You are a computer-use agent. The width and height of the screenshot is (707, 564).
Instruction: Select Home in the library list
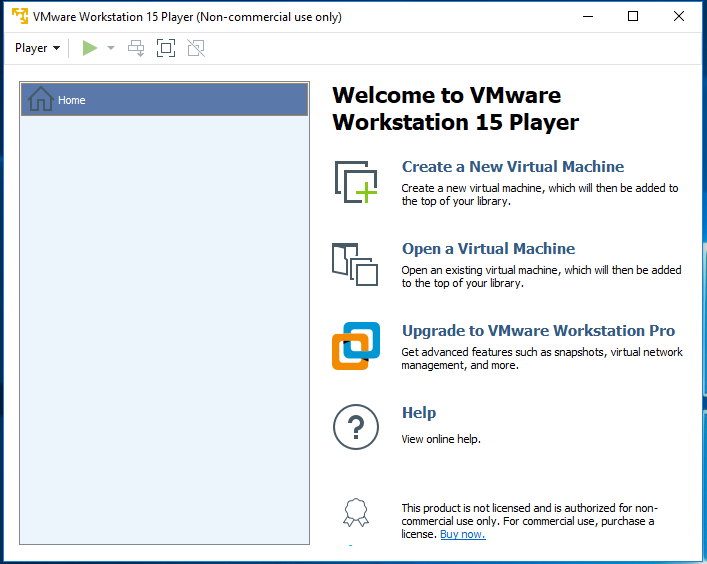tap(165, 100)
